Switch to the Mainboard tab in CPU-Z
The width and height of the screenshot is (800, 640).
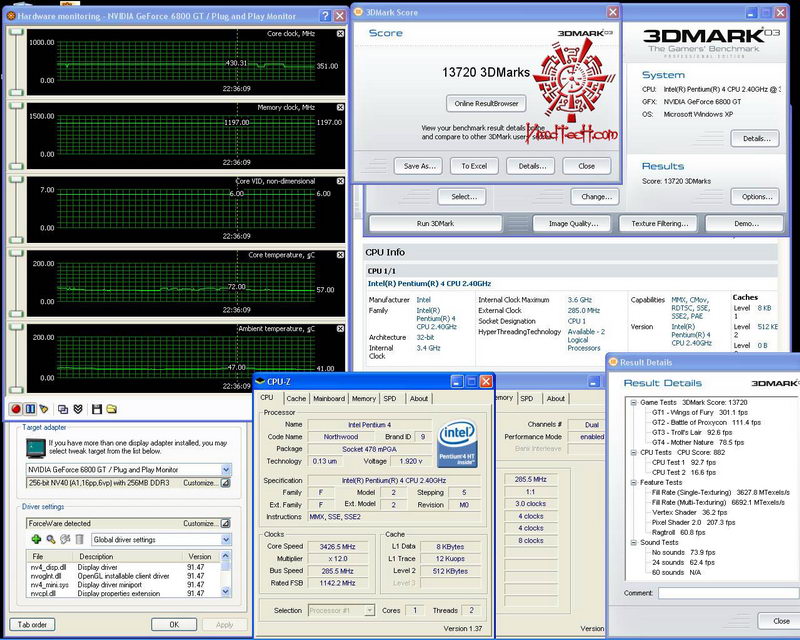329,399
